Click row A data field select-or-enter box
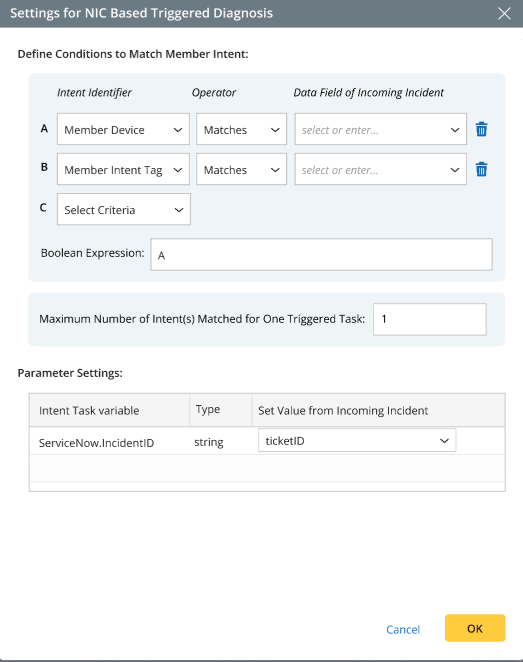 [x=380, y=129]
